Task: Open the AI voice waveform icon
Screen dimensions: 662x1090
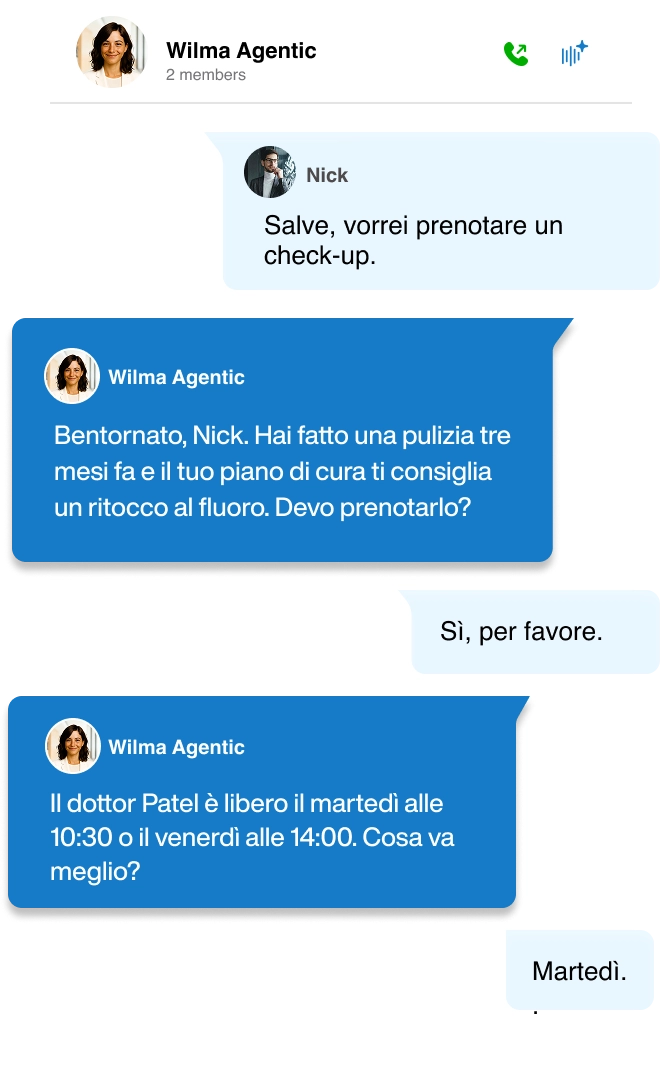Action: click(574, 54)
